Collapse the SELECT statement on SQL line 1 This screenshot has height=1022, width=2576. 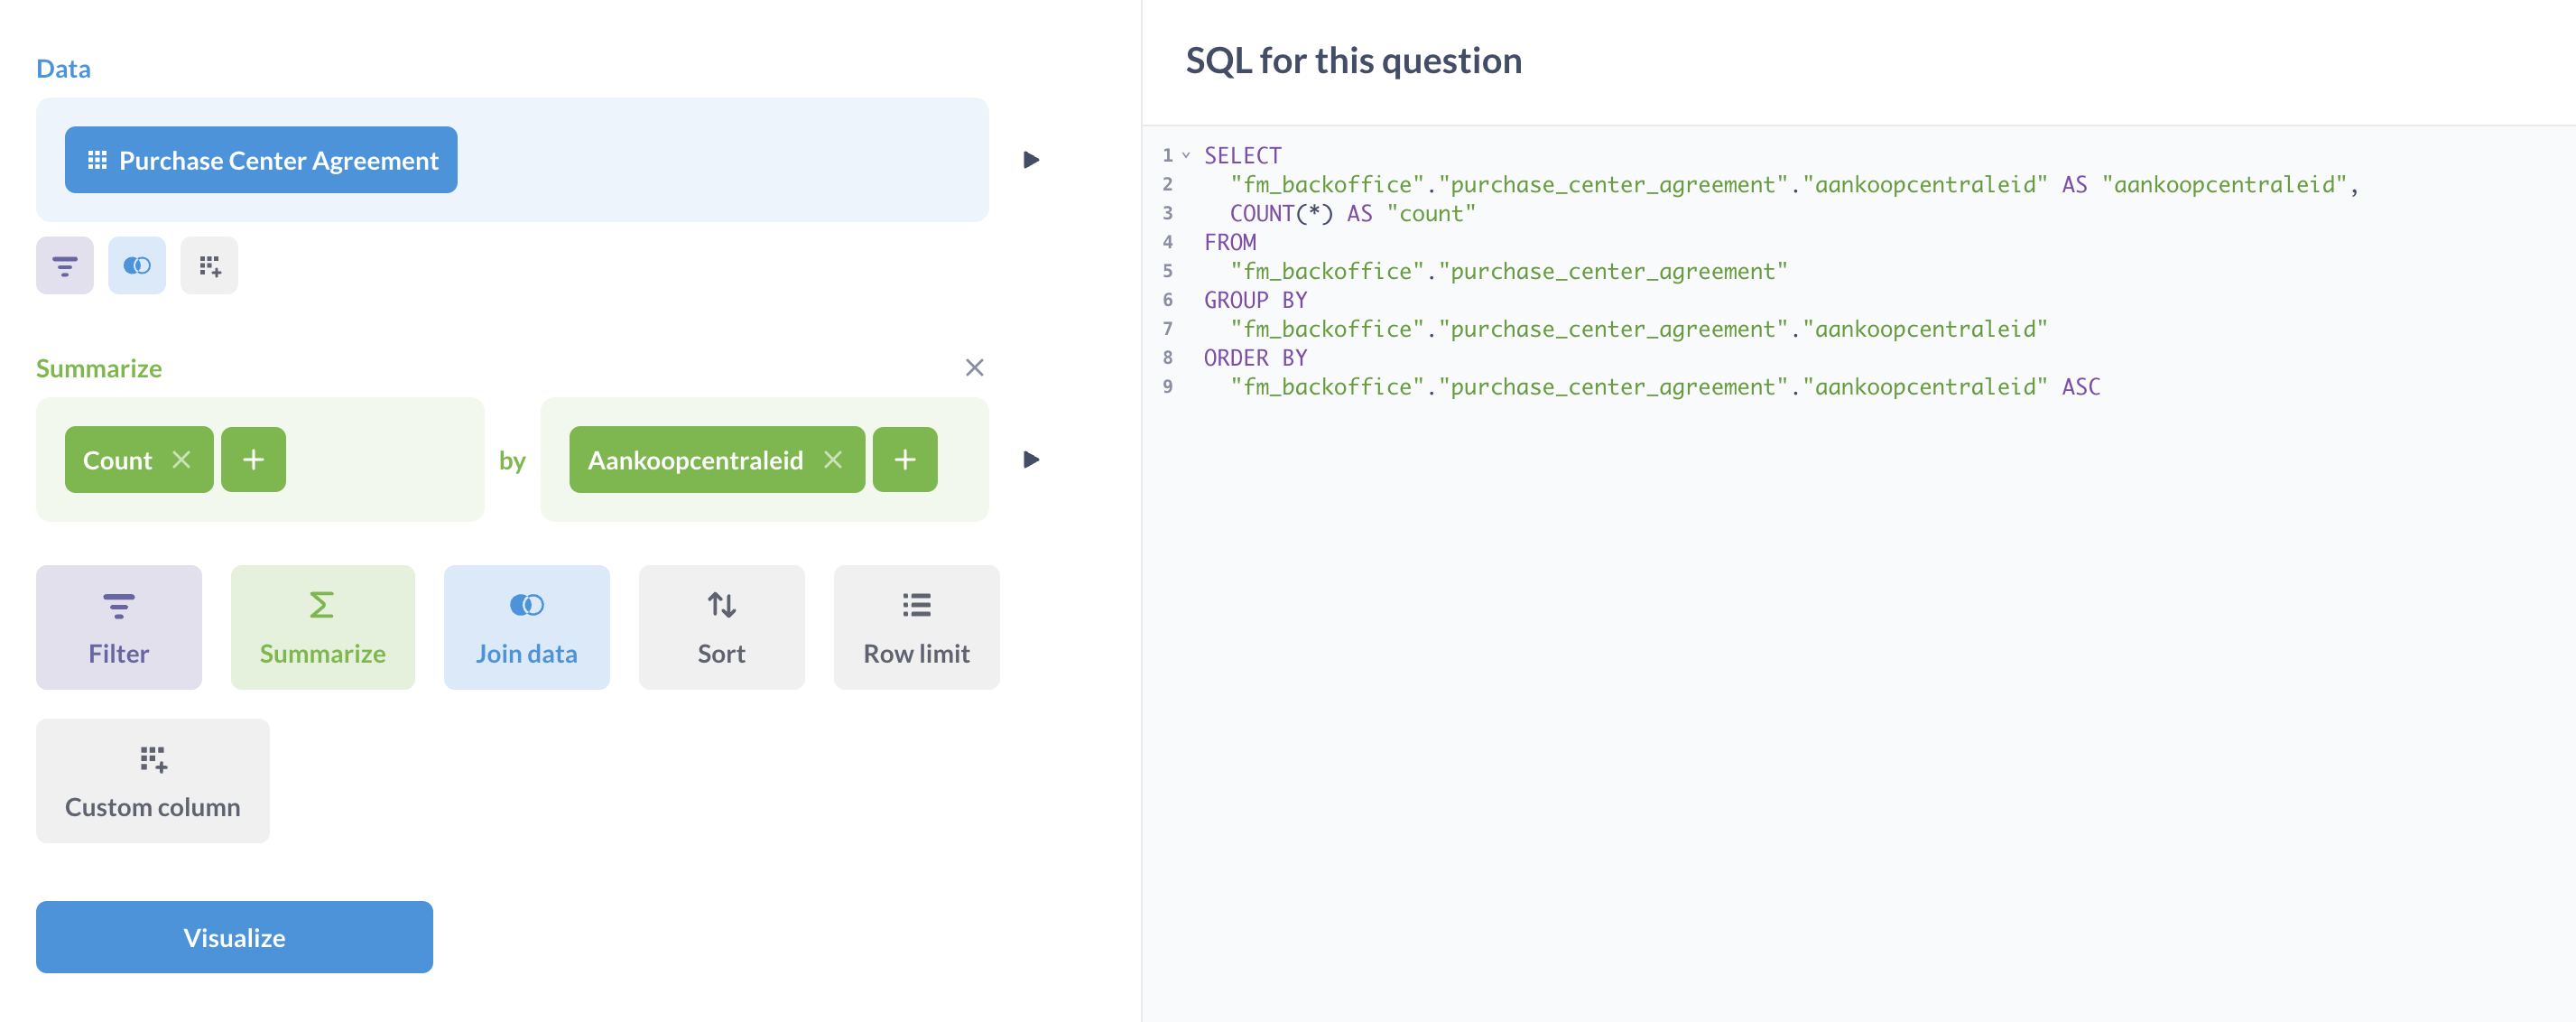tap(1186, 155)
